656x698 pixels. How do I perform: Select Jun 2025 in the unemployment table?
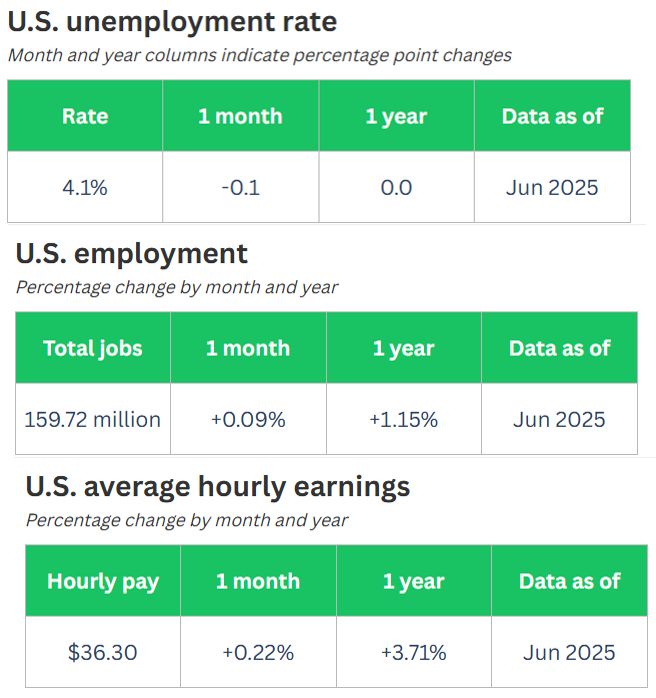[552, 187]
